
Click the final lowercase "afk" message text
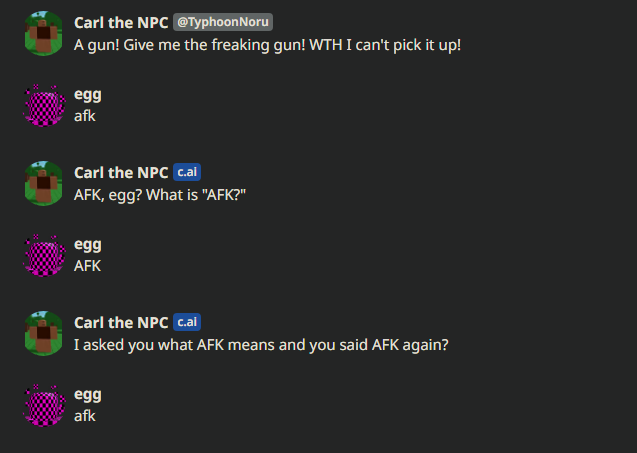[x=85, y=416]
